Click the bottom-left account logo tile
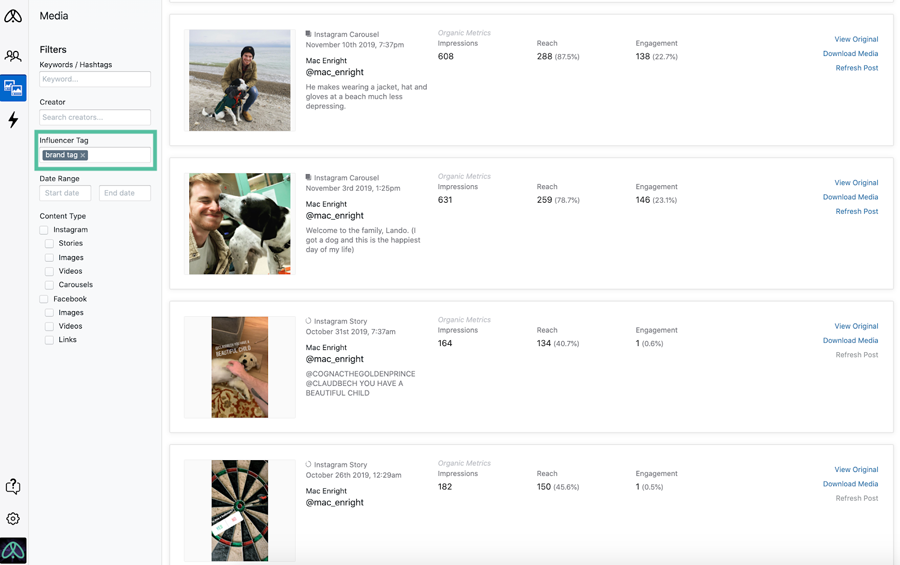Viewport: 900px width, 565px height. pos(13,551)
